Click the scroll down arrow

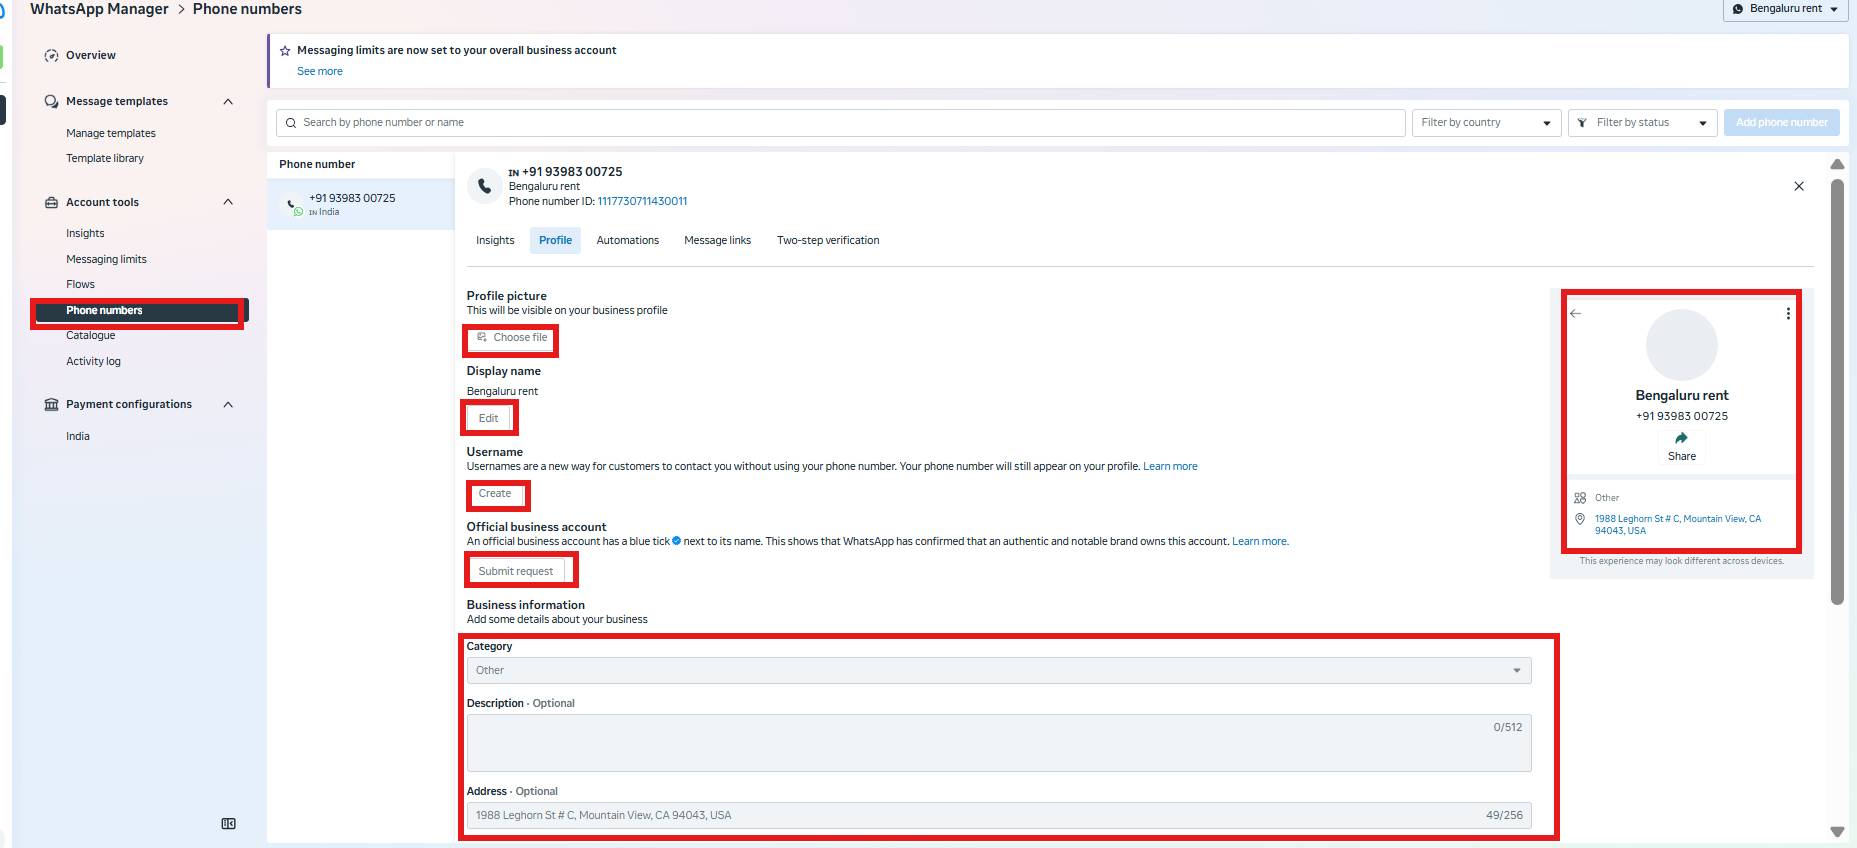pyautogui.click(x=1837, y=832)
